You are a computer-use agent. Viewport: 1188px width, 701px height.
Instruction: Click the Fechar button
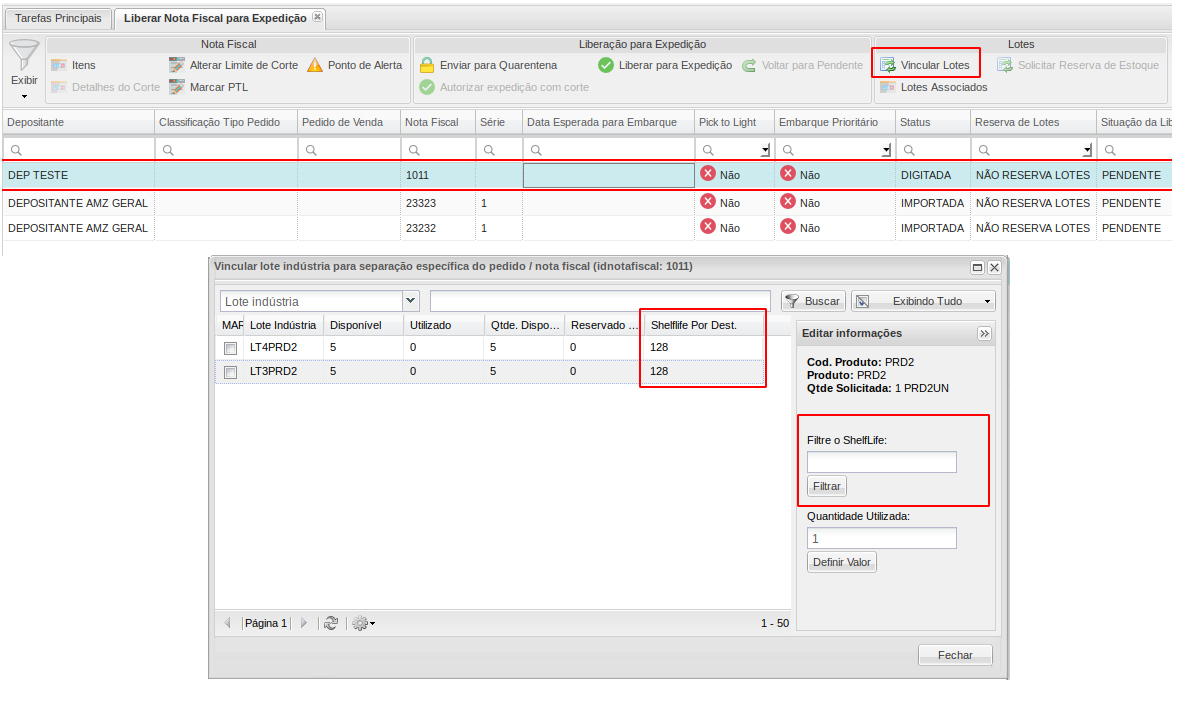(x=955, y=656)
